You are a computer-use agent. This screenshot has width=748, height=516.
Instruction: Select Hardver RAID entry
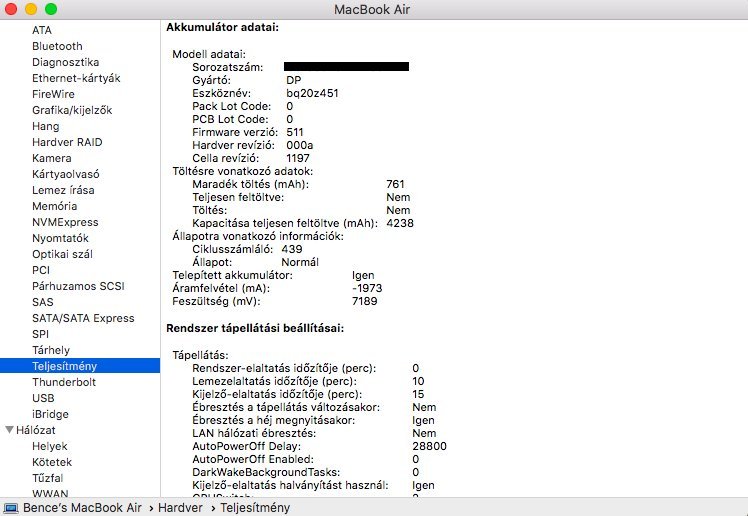tap(67, 142)
